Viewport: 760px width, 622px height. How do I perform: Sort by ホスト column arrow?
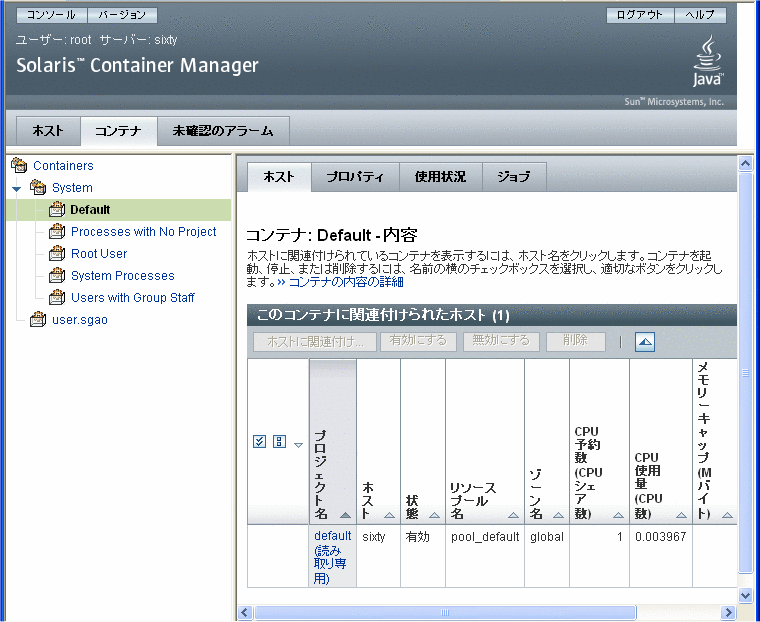[389, 515]
